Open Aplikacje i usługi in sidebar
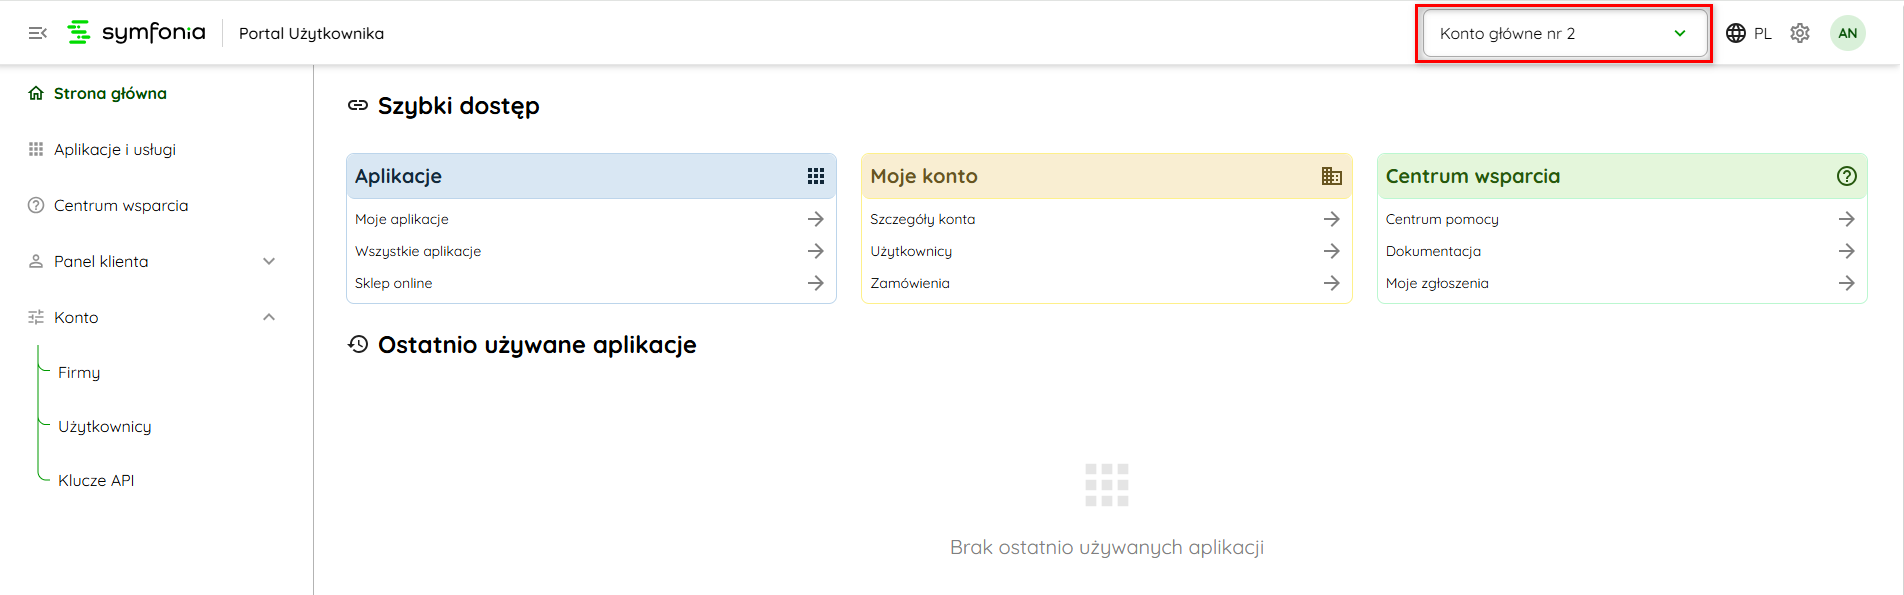The image size is (1904, 595). point(114,149)
